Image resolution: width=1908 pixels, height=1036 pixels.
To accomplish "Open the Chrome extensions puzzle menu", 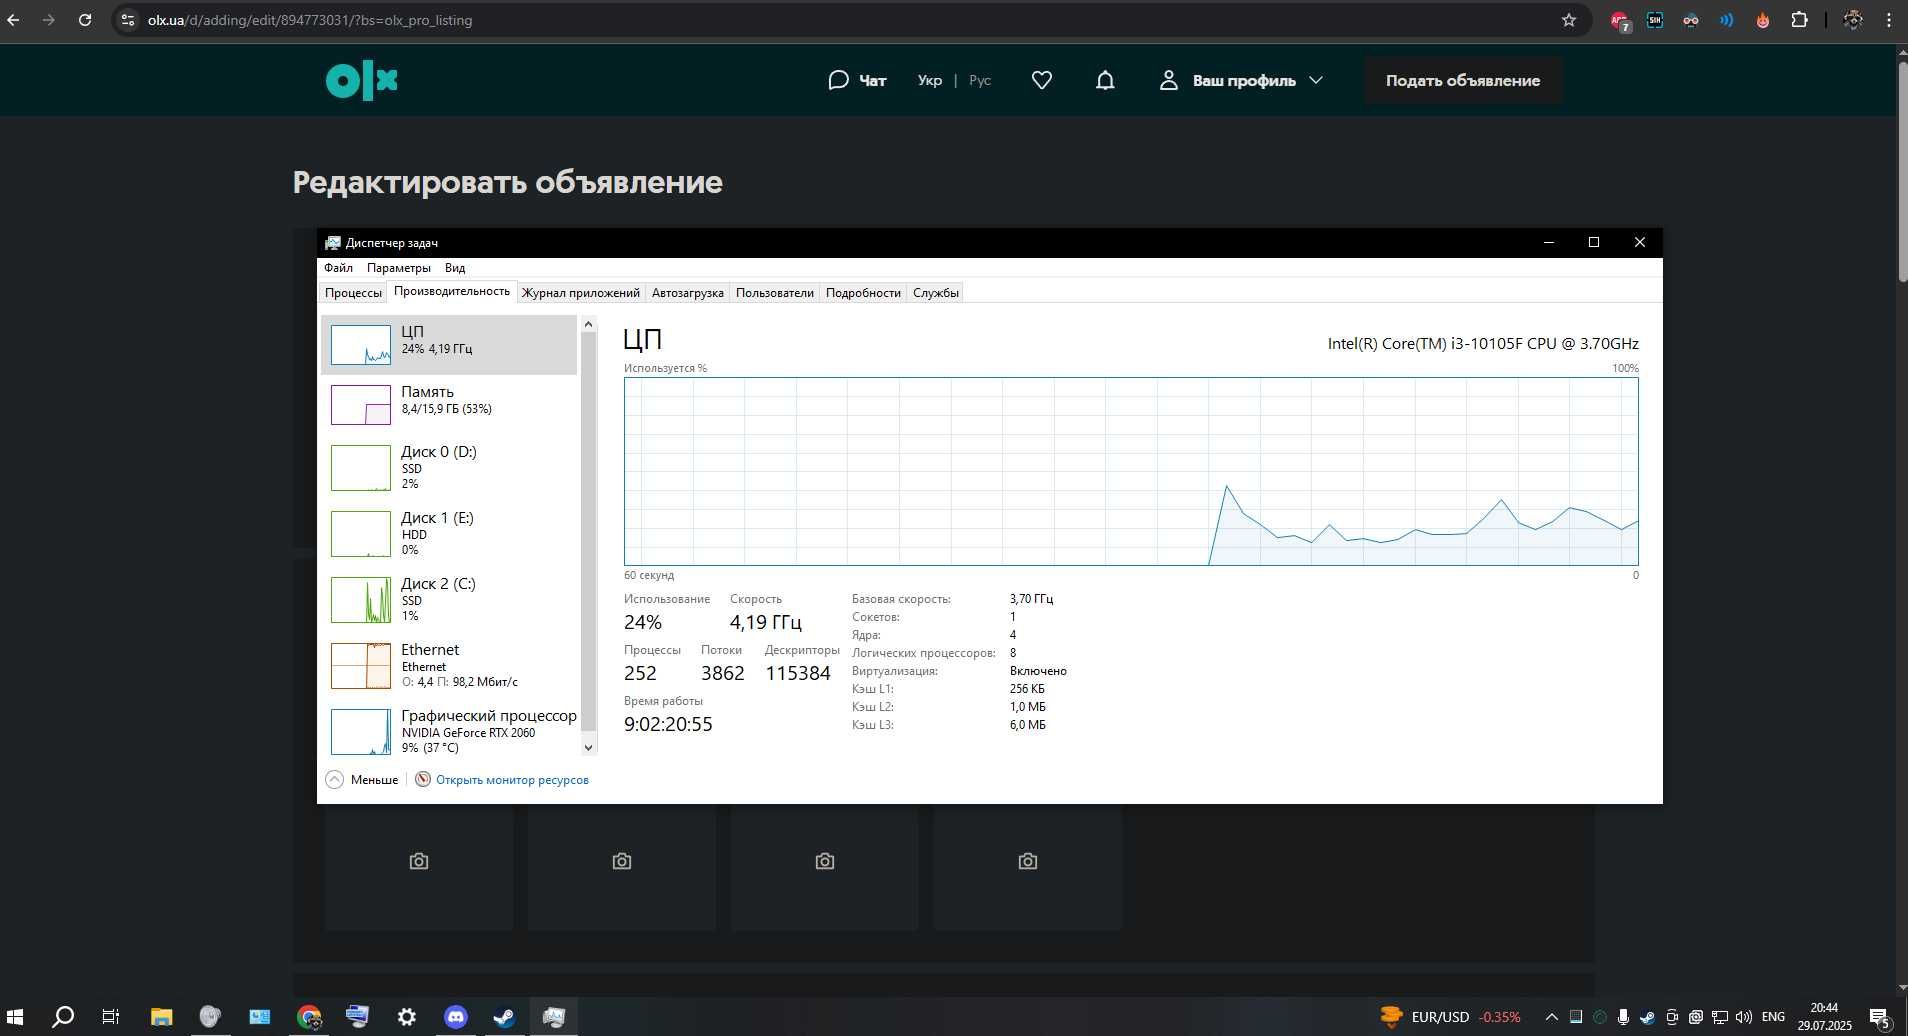I will click(1799, 20).
